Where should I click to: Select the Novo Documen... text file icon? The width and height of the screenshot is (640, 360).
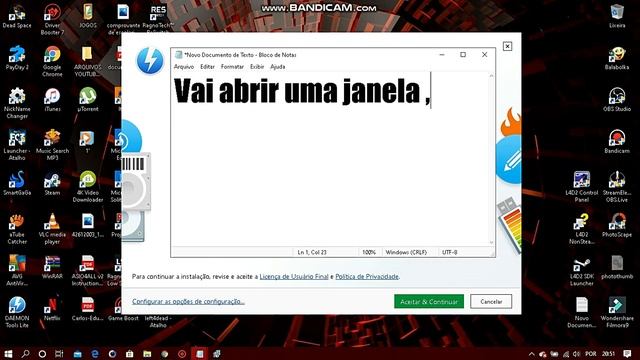582,313
